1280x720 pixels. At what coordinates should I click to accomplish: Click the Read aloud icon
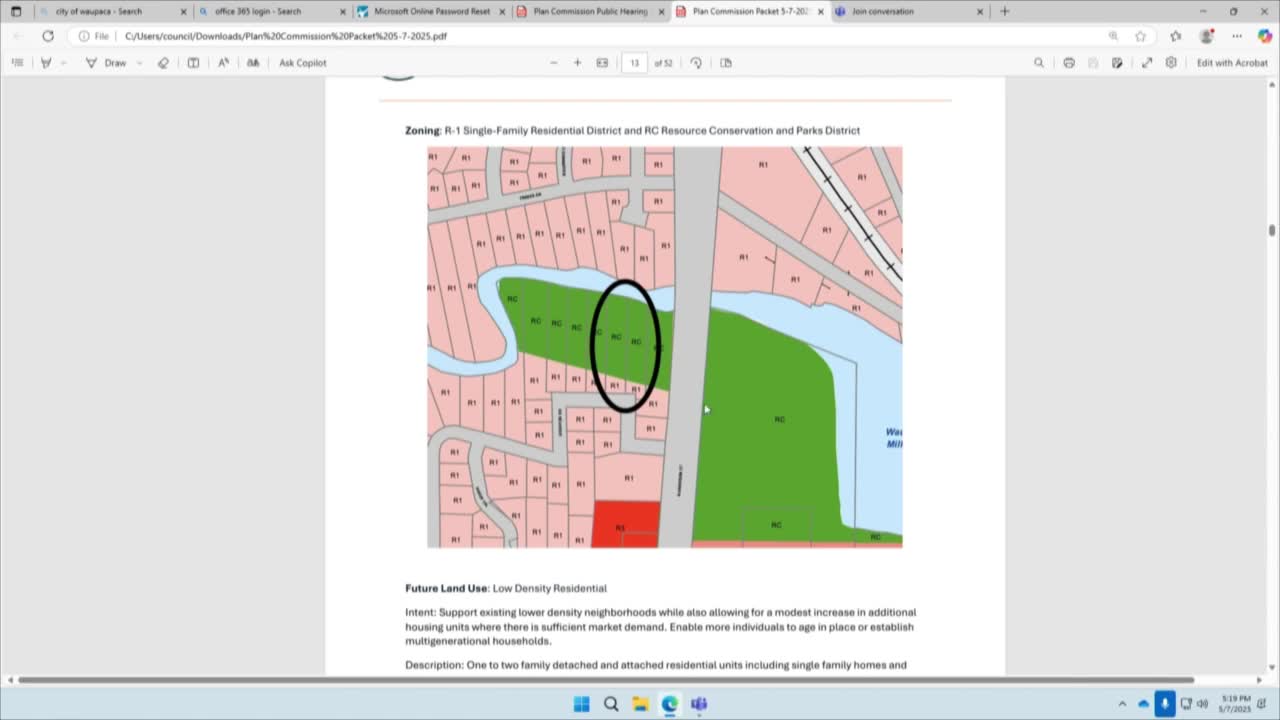[223, 63]
